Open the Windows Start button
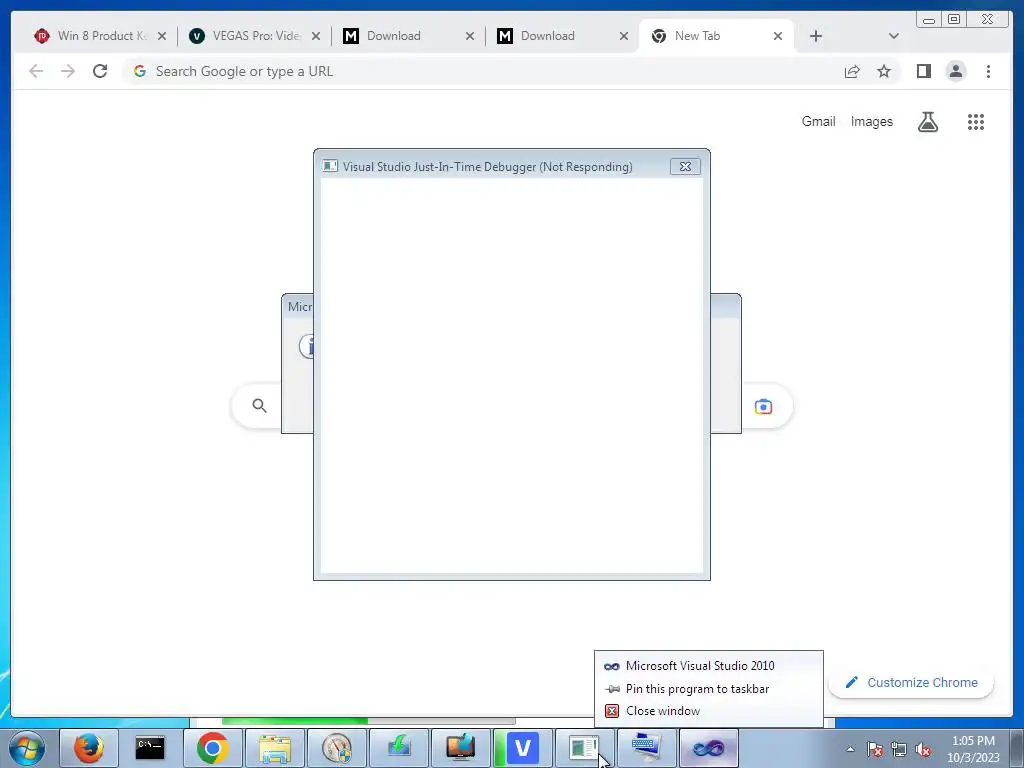This screenshot has height=768, width=1024. (x=27, y=748)
